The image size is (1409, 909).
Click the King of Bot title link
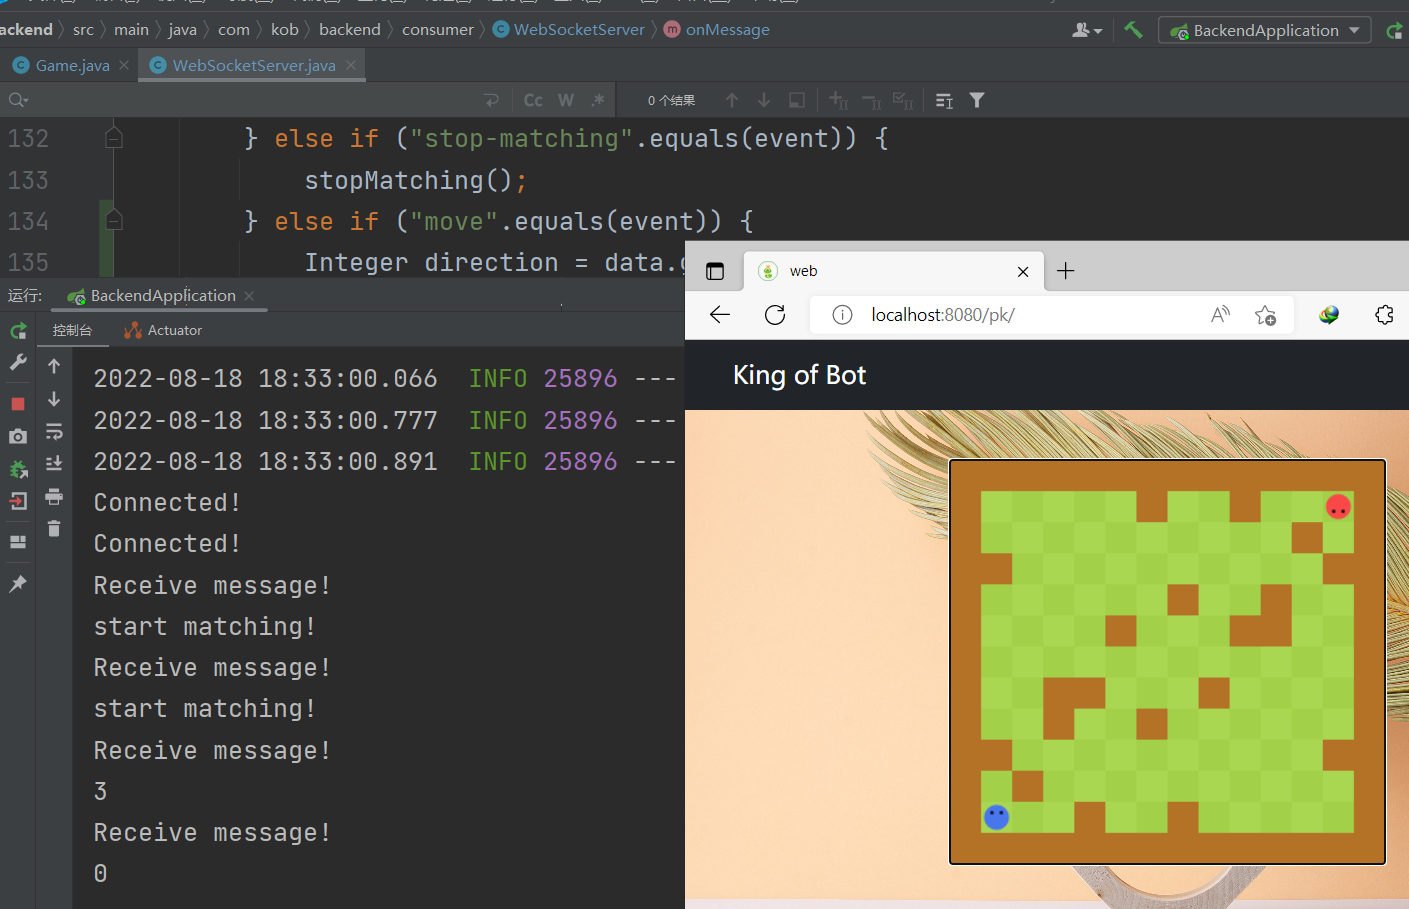click(x=799, y=375)
